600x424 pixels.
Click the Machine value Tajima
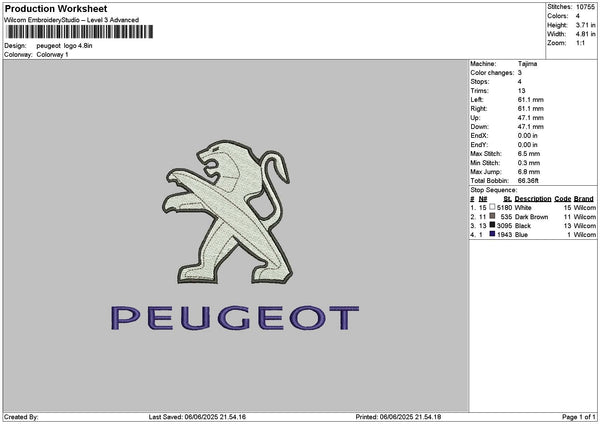pos(527,64)
